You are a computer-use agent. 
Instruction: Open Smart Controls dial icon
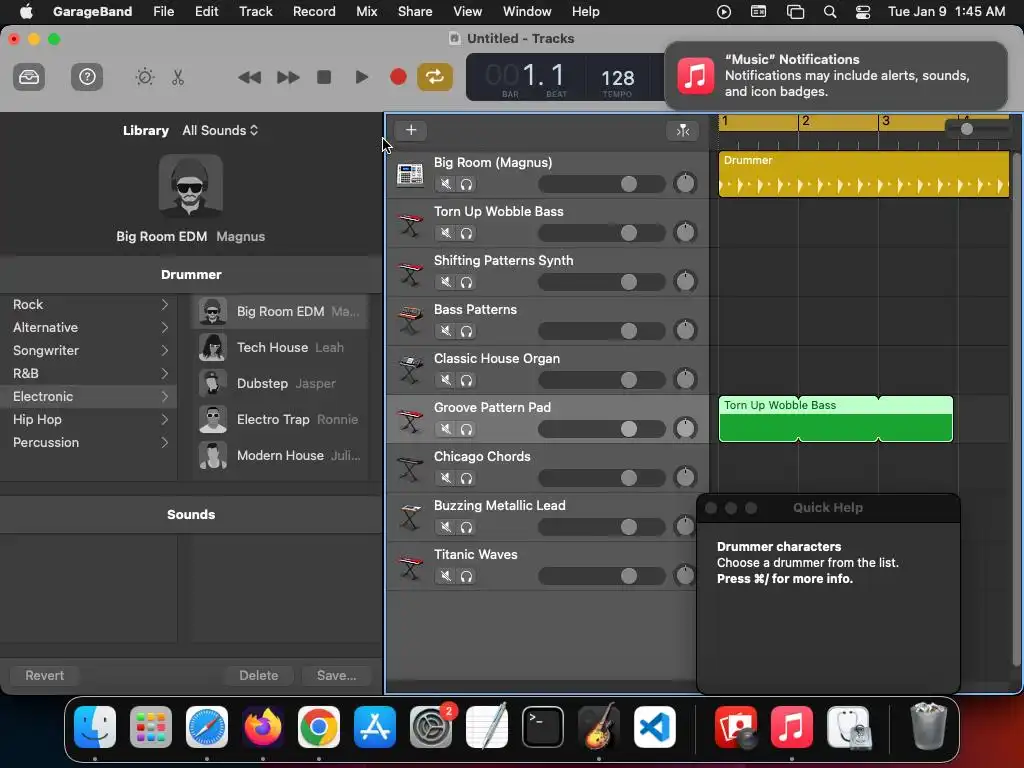point(145,77)
